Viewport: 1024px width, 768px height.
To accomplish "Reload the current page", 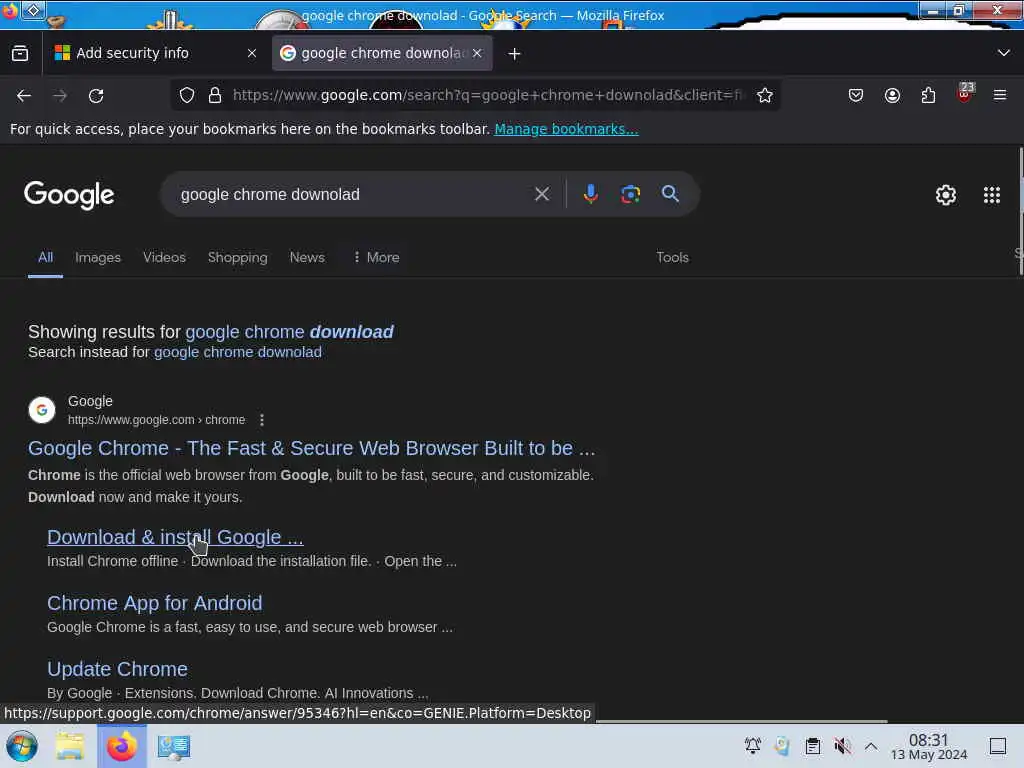I will (x=96, y=95).
